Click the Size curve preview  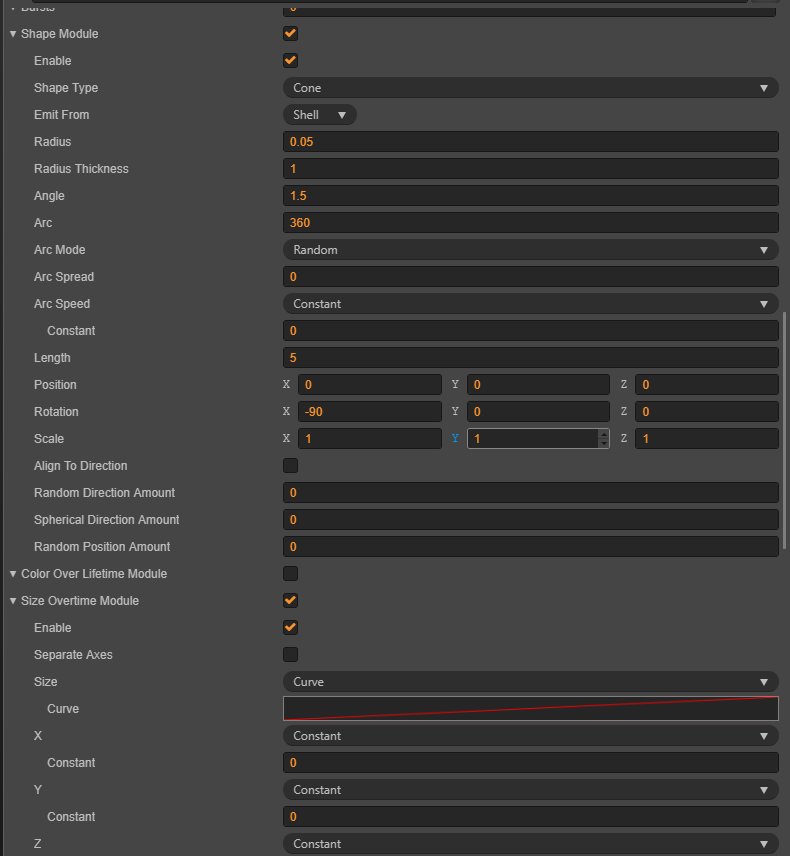click(530, 709)
